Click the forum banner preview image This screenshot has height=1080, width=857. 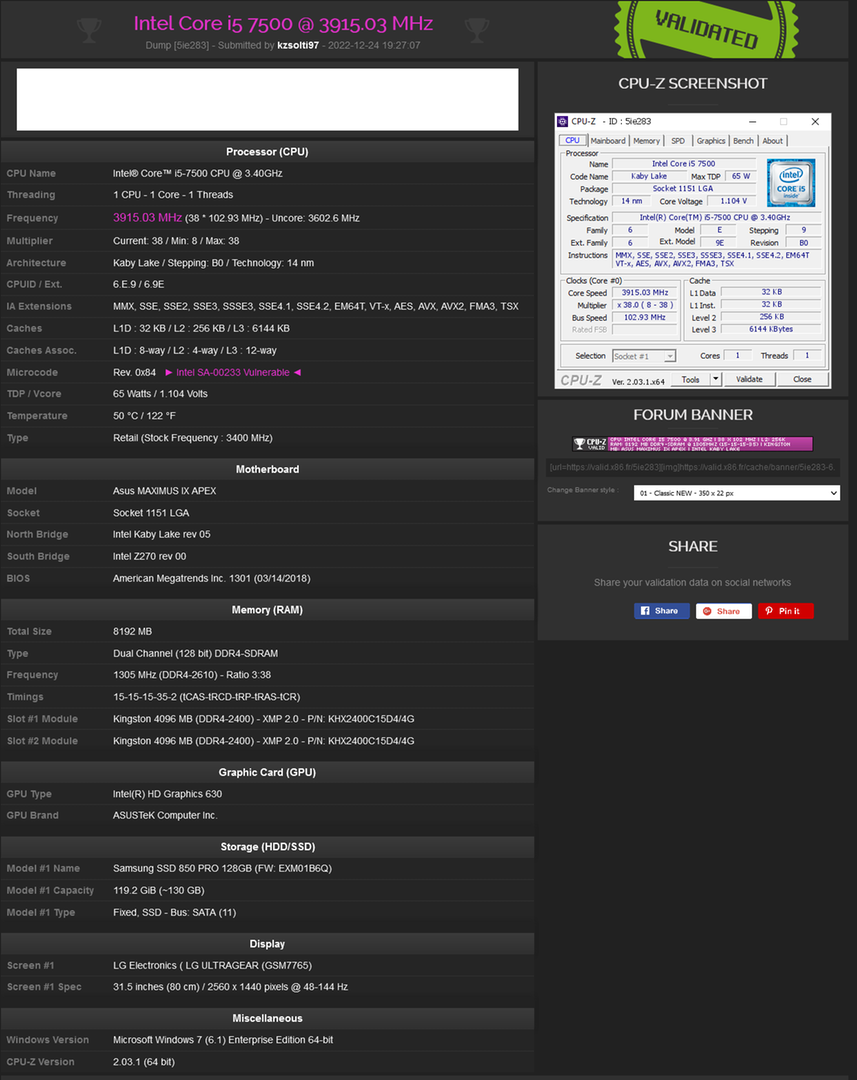point(692,444)
